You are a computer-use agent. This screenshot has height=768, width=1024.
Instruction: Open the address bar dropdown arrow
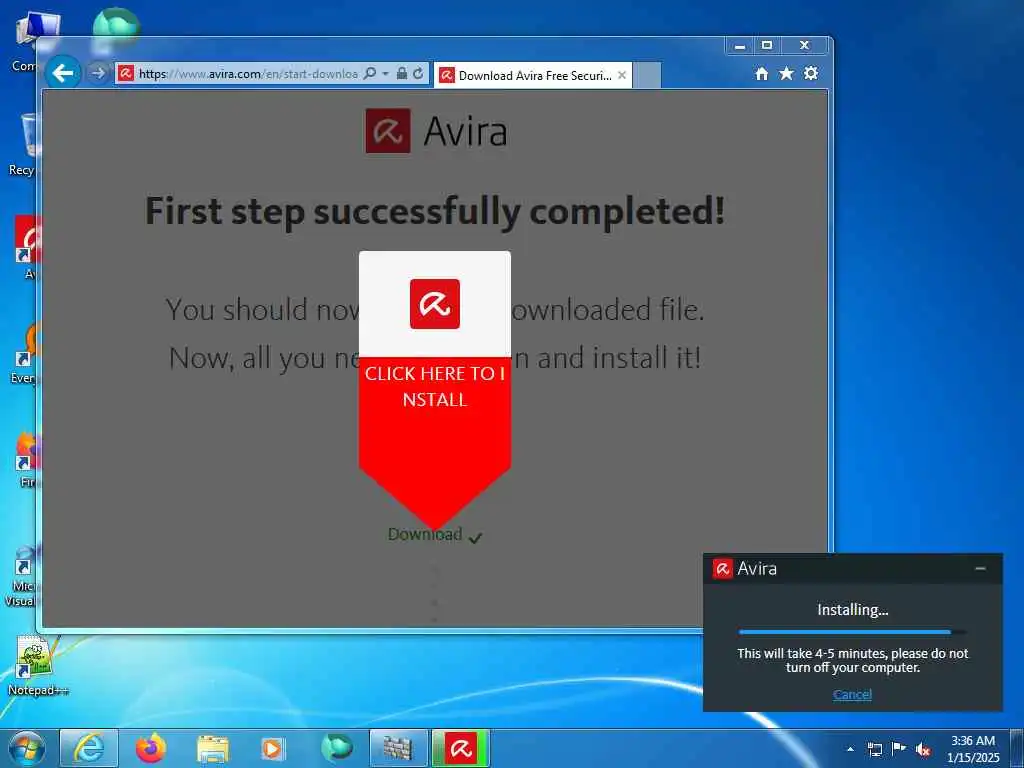click(x=385, y=74)
